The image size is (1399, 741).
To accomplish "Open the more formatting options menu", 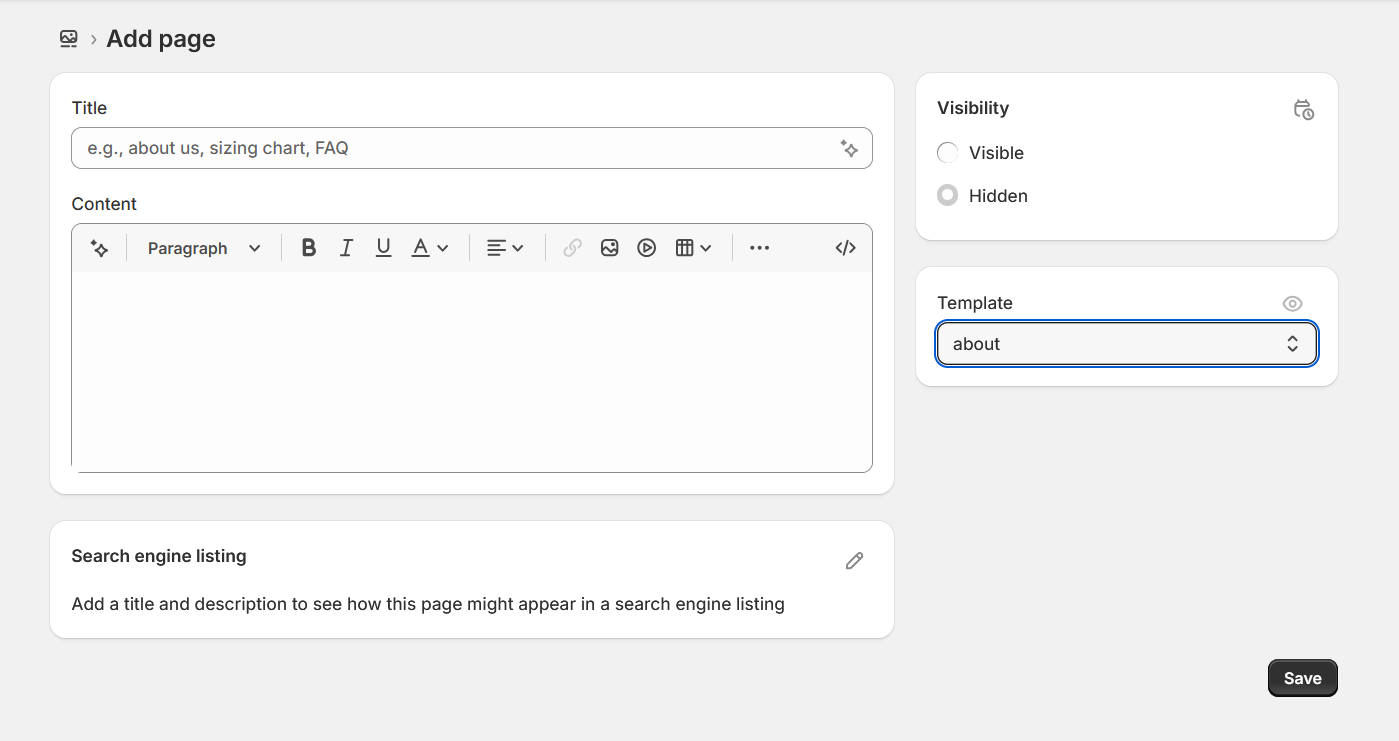I will (759, 247).
